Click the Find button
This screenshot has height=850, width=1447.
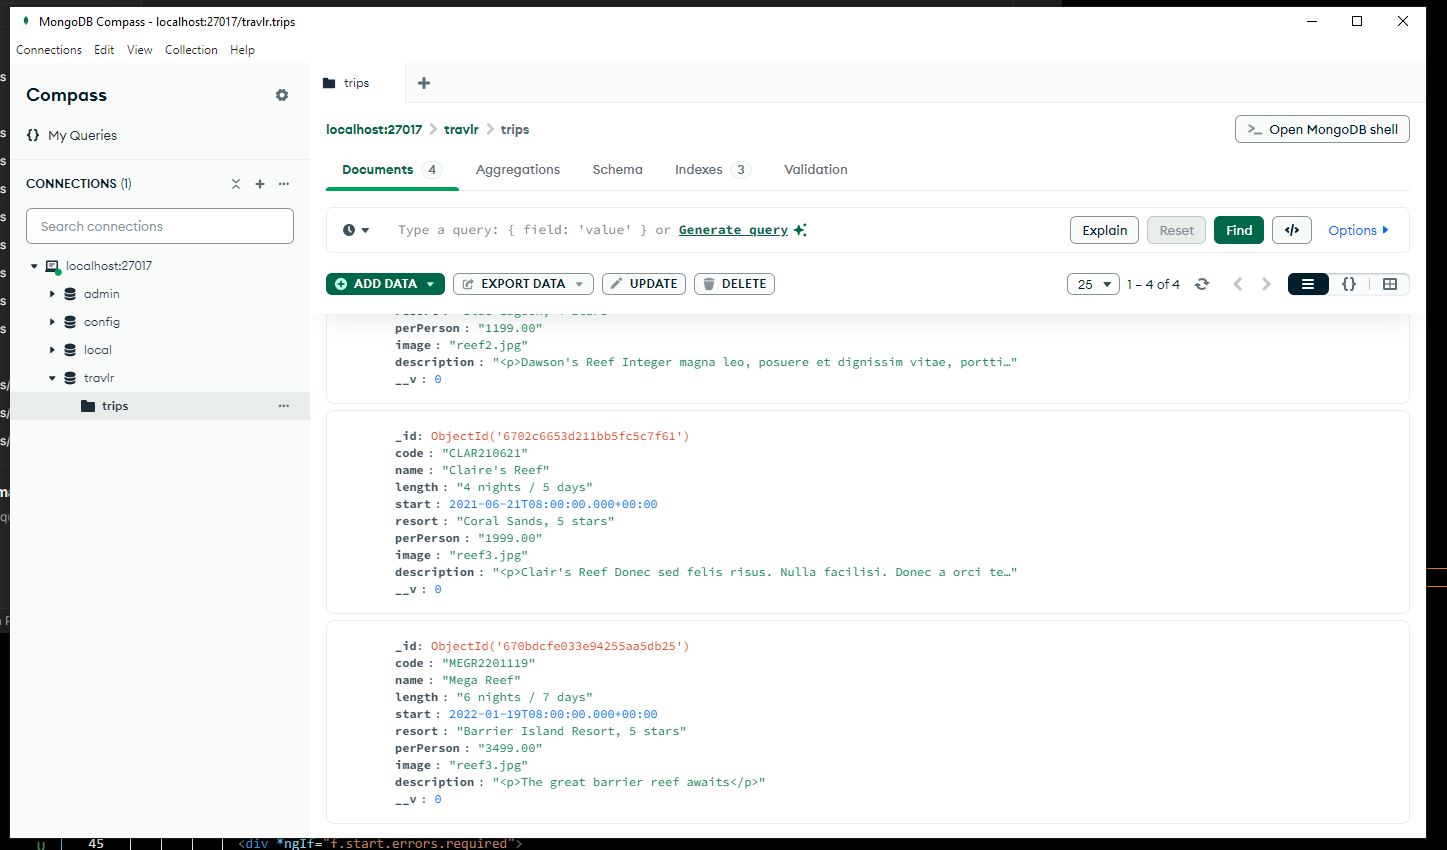1238,230
